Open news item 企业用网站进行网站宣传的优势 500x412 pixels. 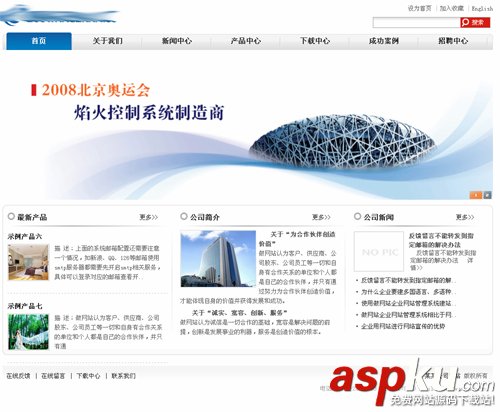point(403,326)
